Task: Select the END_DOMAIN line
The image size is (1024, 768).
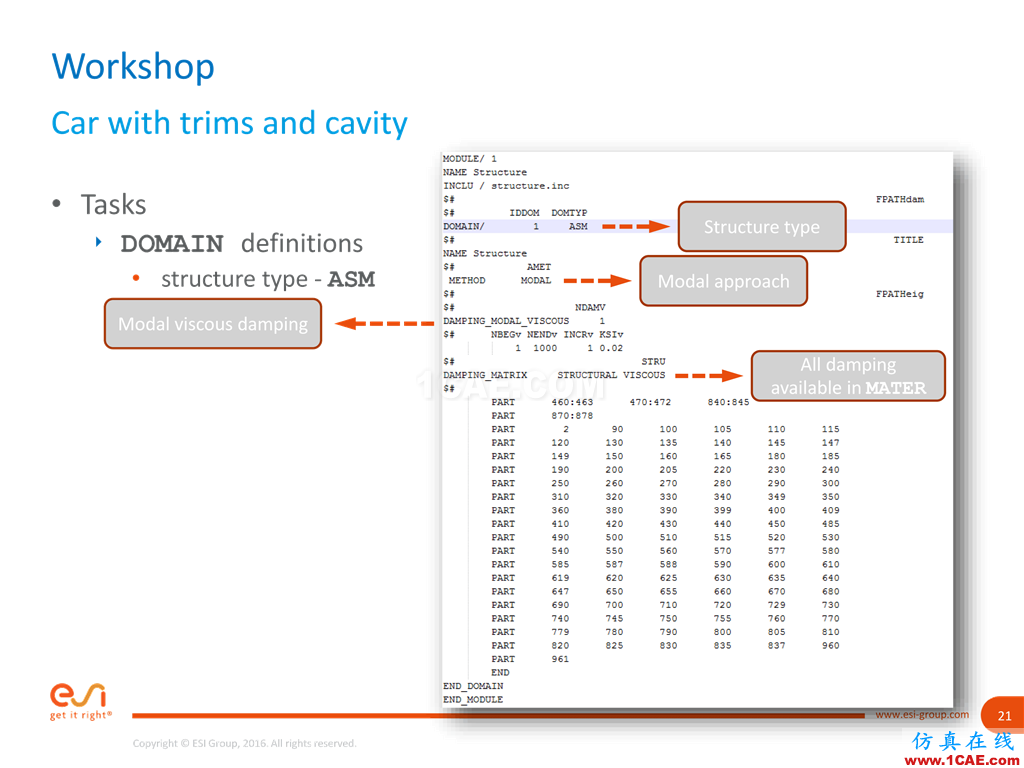Action: coord(473,686)
